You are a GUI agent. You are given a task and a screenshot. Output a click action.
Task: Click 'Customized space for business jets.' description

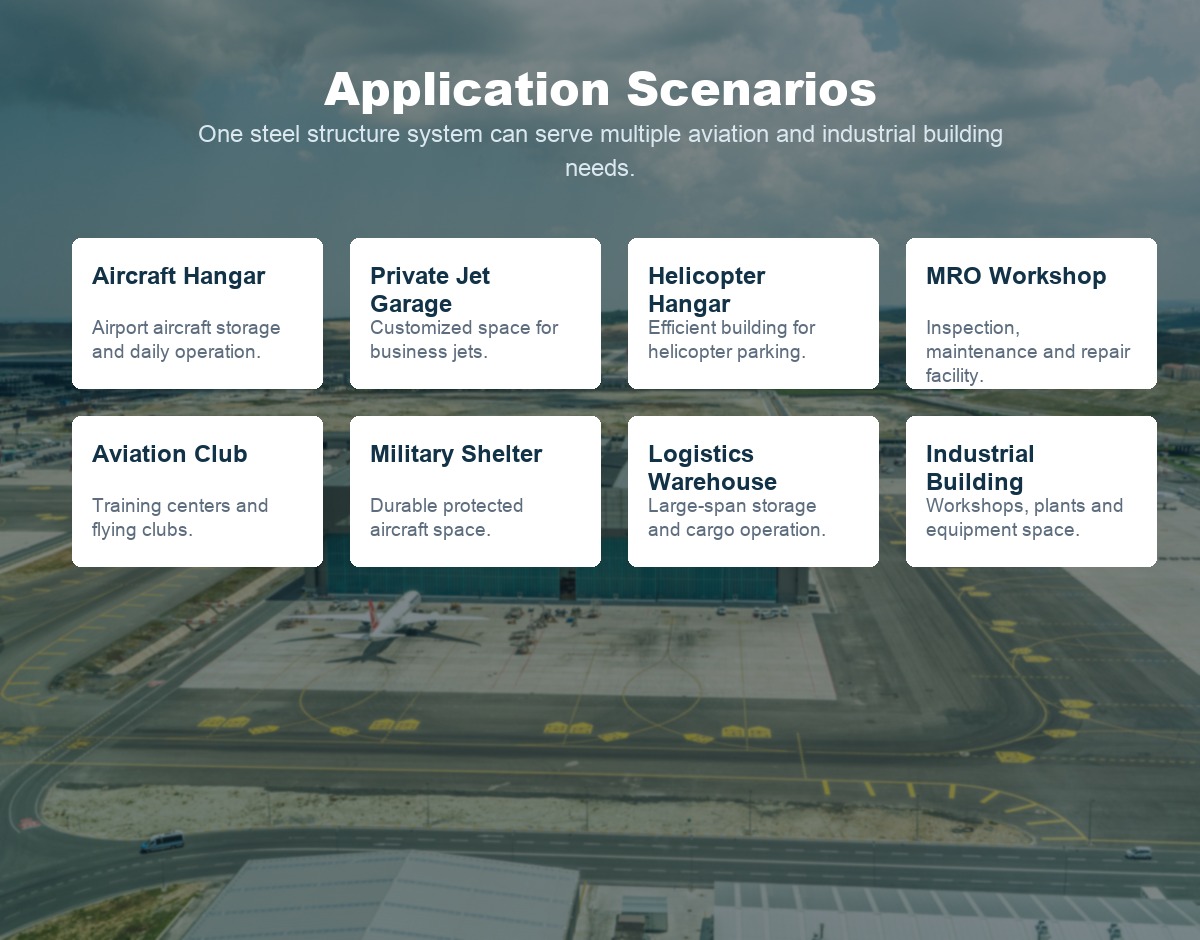[x=464, y=340]
